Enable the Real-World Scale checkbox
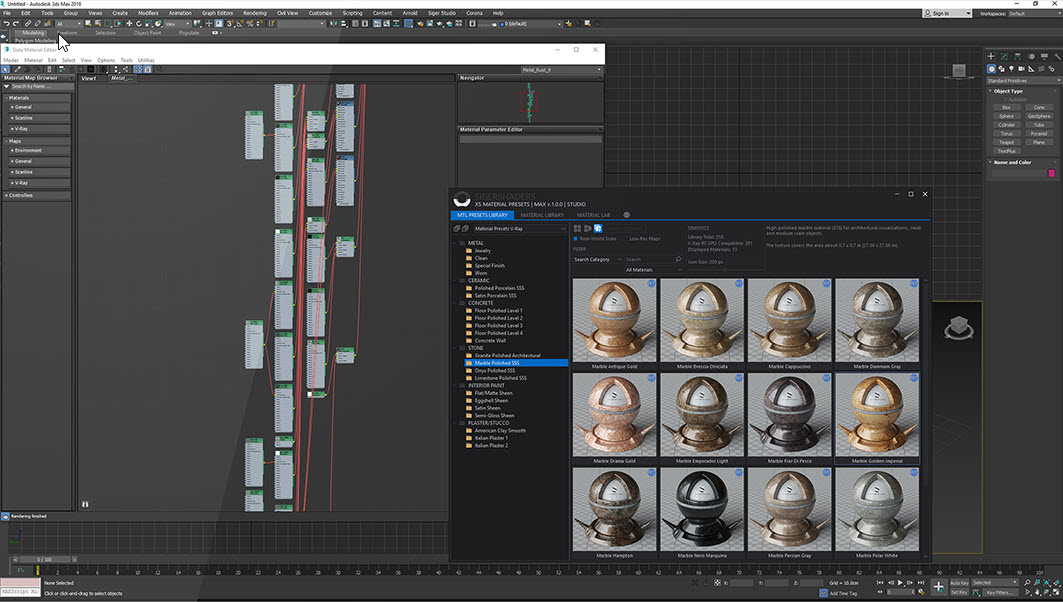This screenshot has height=602, width=1063. point(576,238)
